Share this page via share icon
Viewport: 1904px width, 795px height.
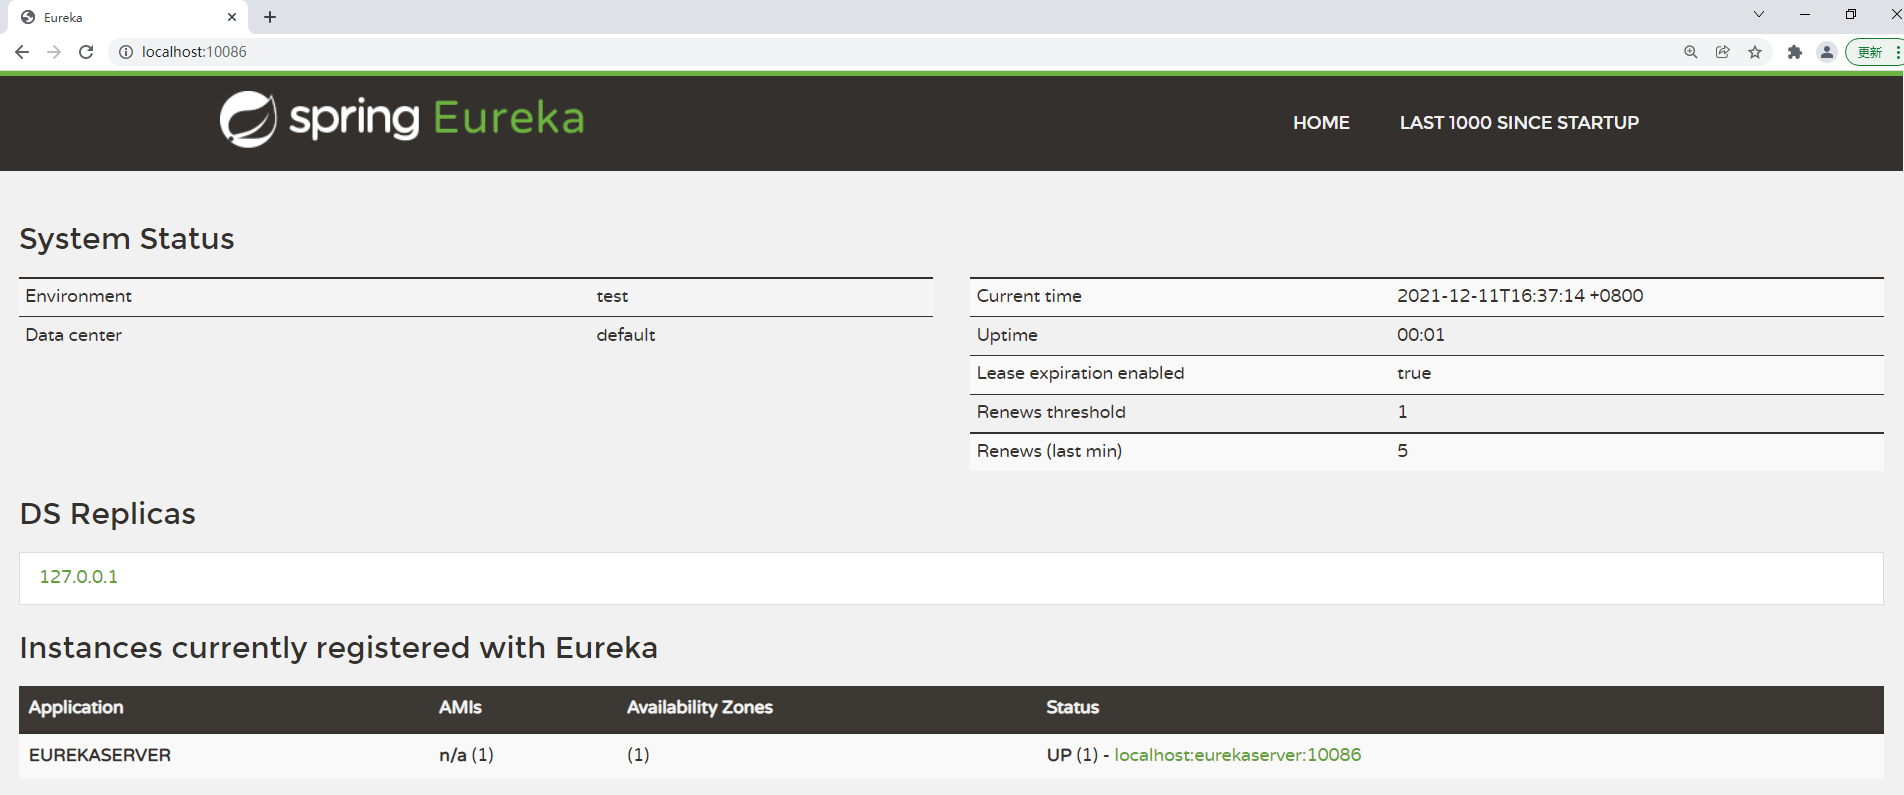[1722, 52]
